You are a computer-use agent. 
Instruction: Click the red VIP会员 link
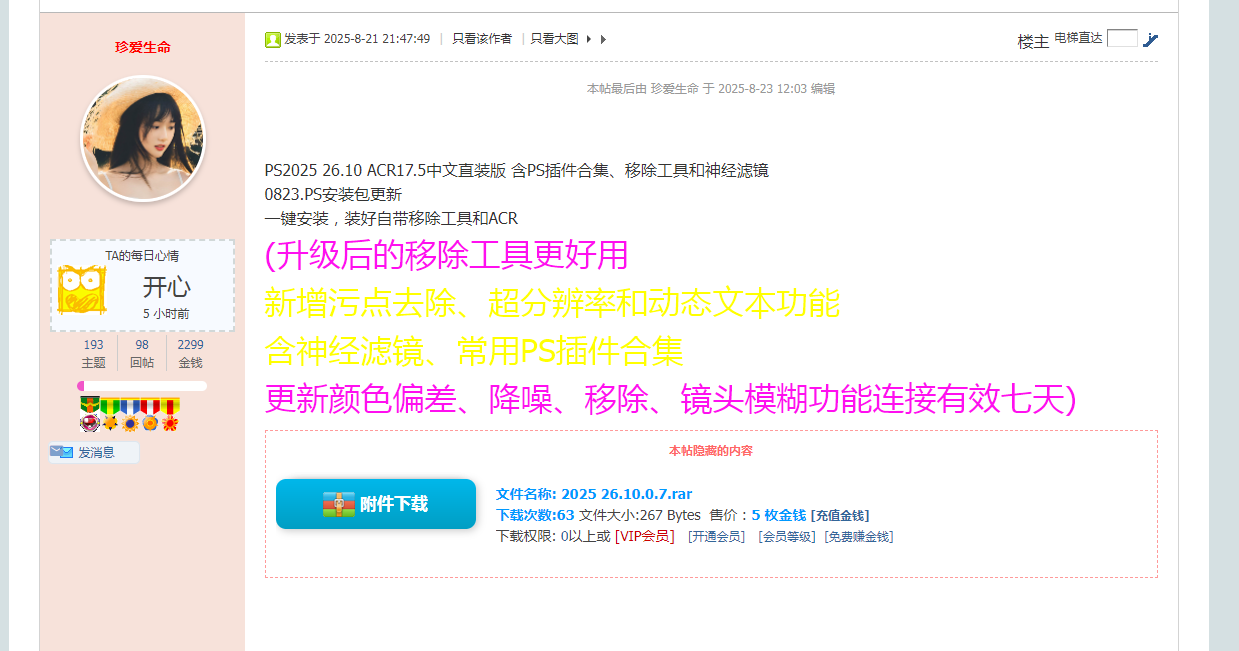click(644, 537)
